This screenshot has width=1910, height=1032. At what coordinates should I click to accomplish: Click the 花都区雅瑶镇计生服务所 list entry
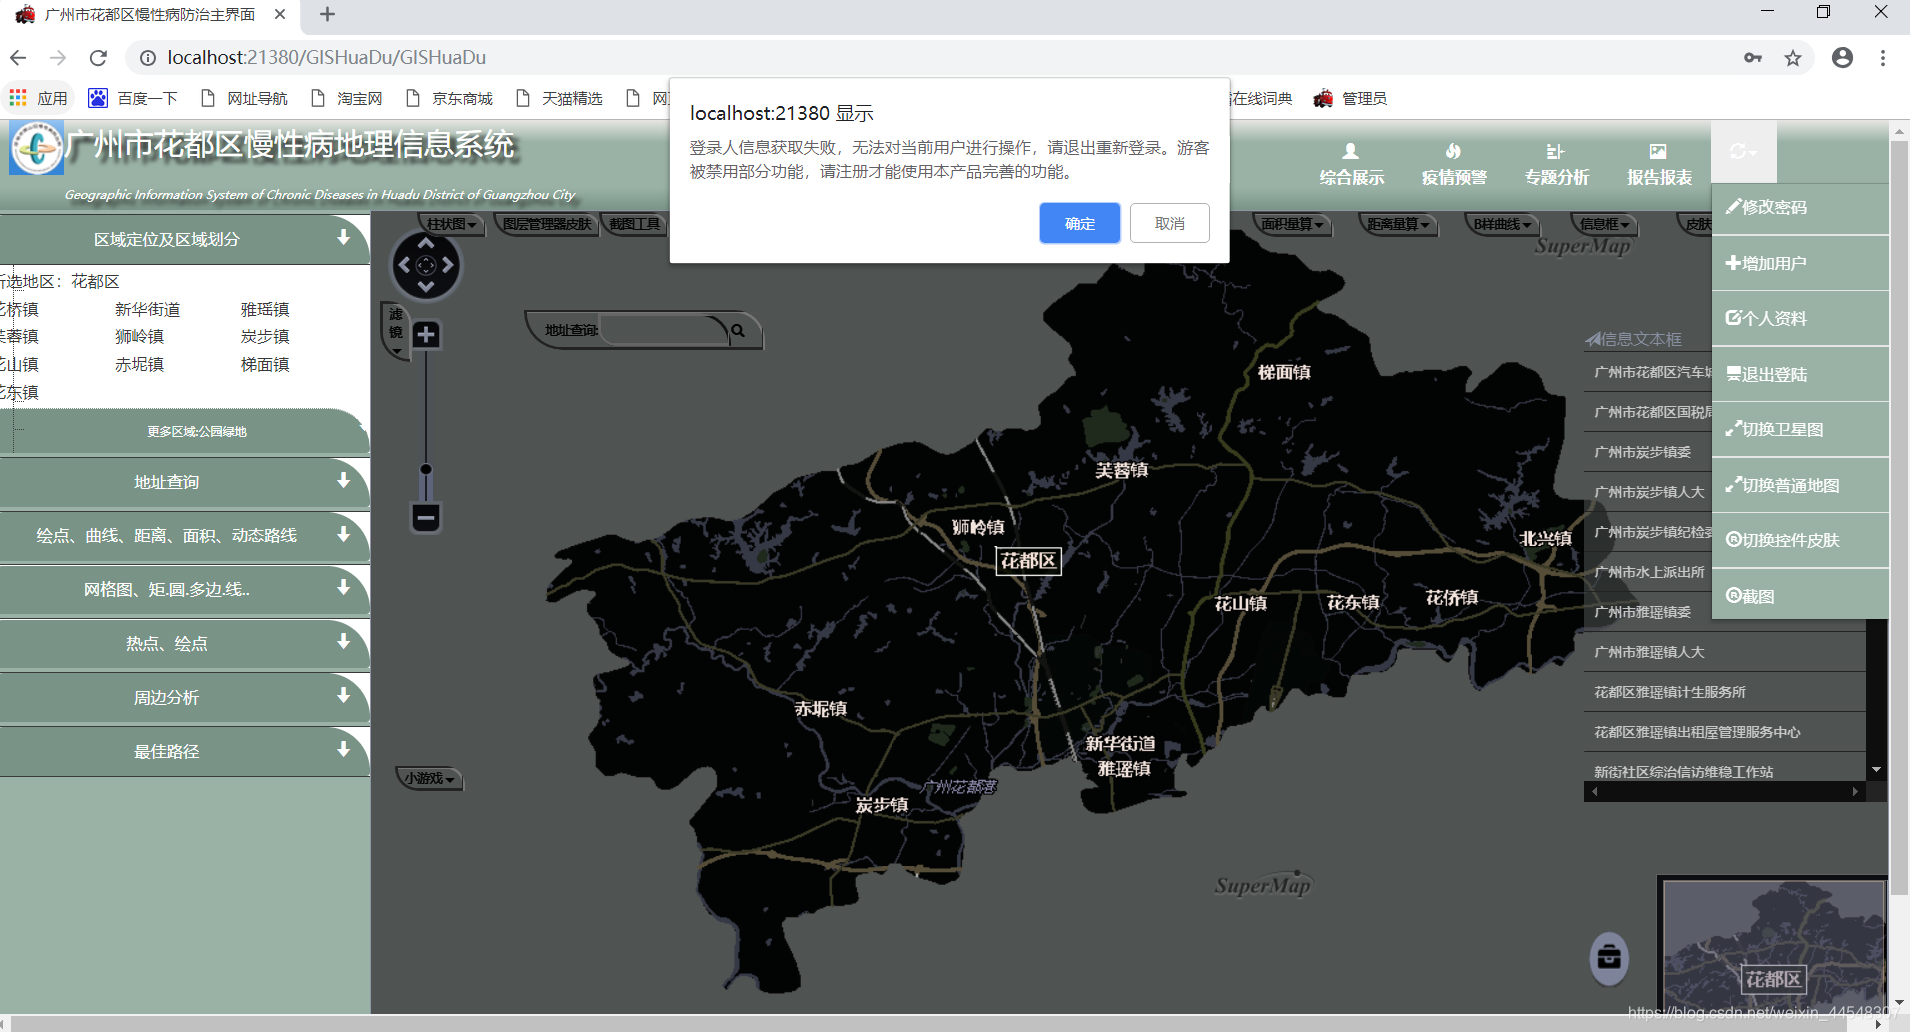[x=1725, y=692]
